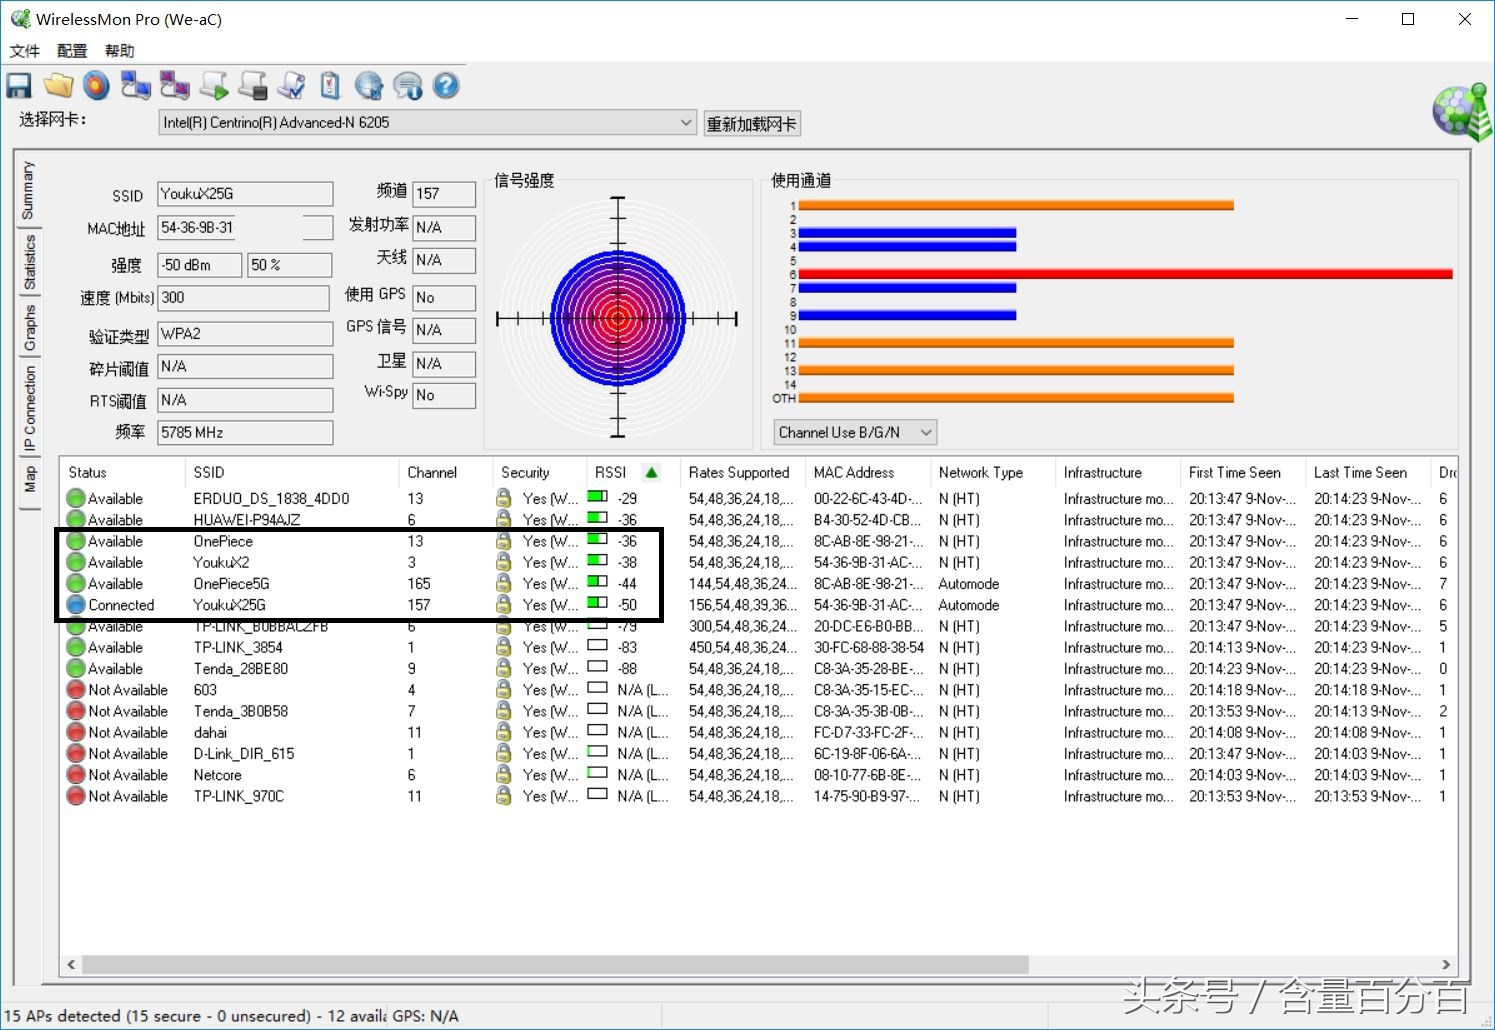Click the open folder toolbar icon
The image size is (1495, 1030).
coord(58,86)
